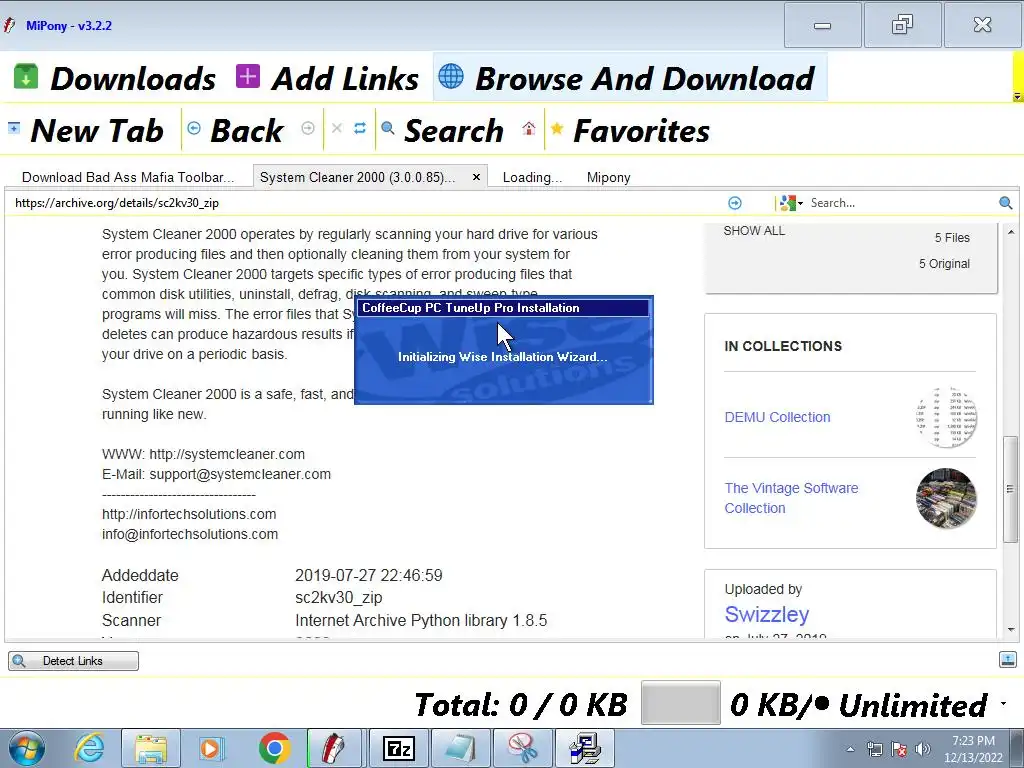This screenshot has width=1024, height=768.
Task: Click the http://infortechsolutions.com text
Action: pos(189,514)
